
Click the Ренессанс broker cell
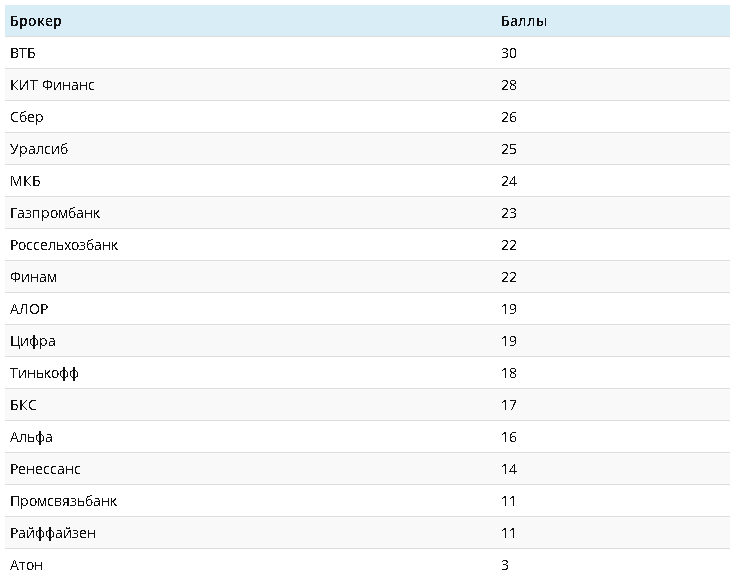pos(45,469)
